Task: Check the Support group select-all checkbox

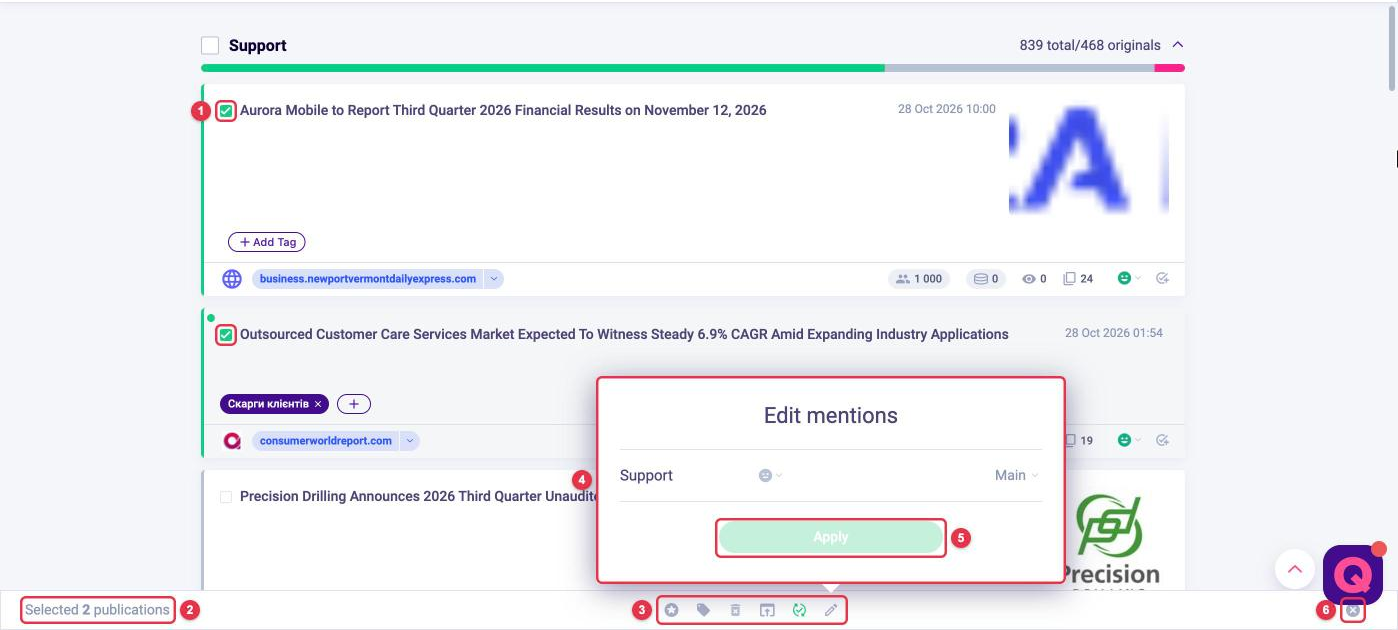Action: (x=210, y=46)
